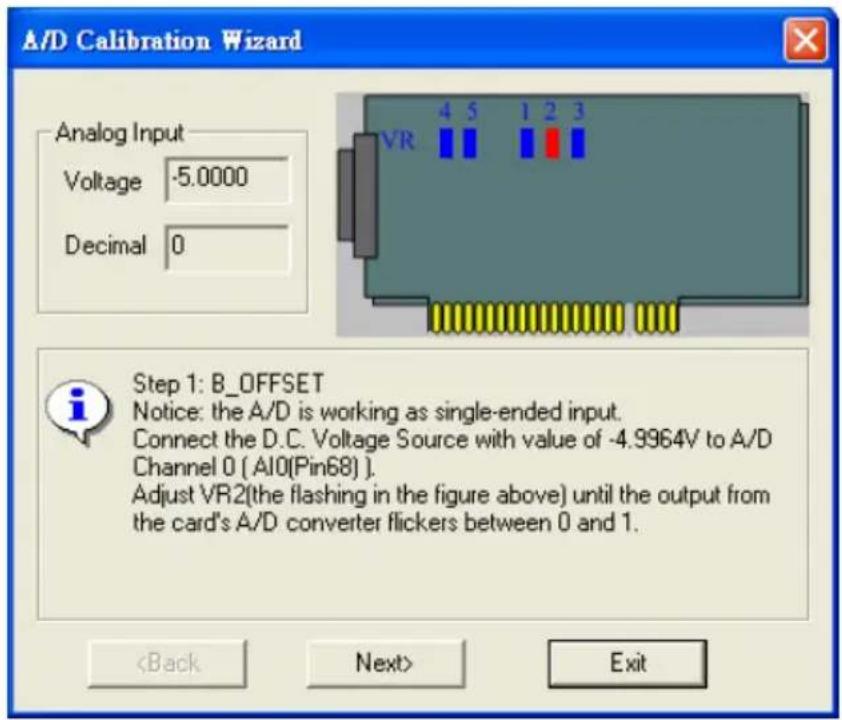This screenshot has height=720, width=842.
Task: Click the notice line about single-ended input
Action: (377, 412)
